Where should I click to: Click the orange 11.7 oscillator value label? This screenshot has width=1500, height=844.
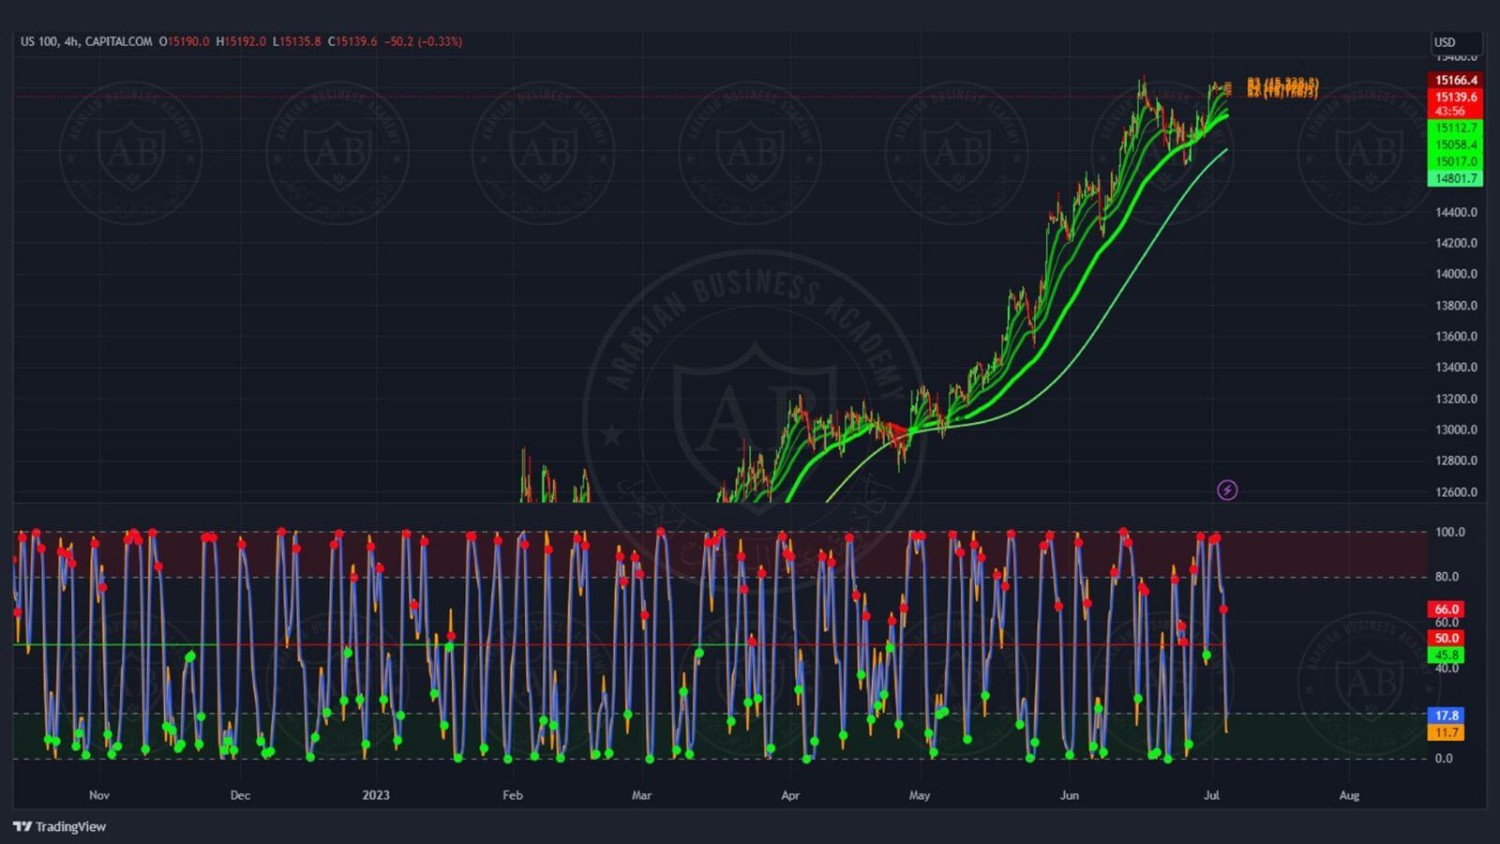(x=1446, y=733)
